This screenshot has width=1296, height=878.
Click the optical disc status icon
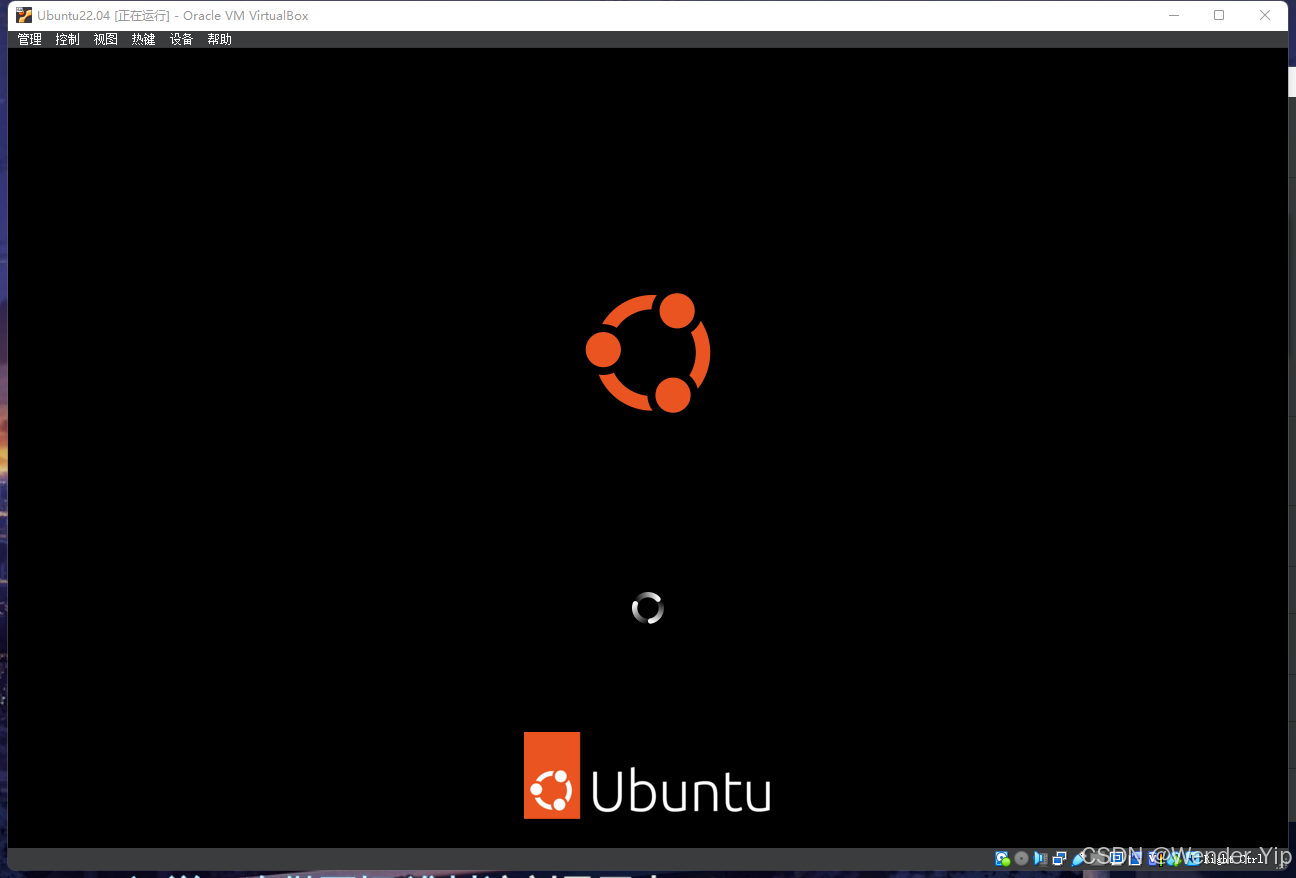click(1021, 858)
